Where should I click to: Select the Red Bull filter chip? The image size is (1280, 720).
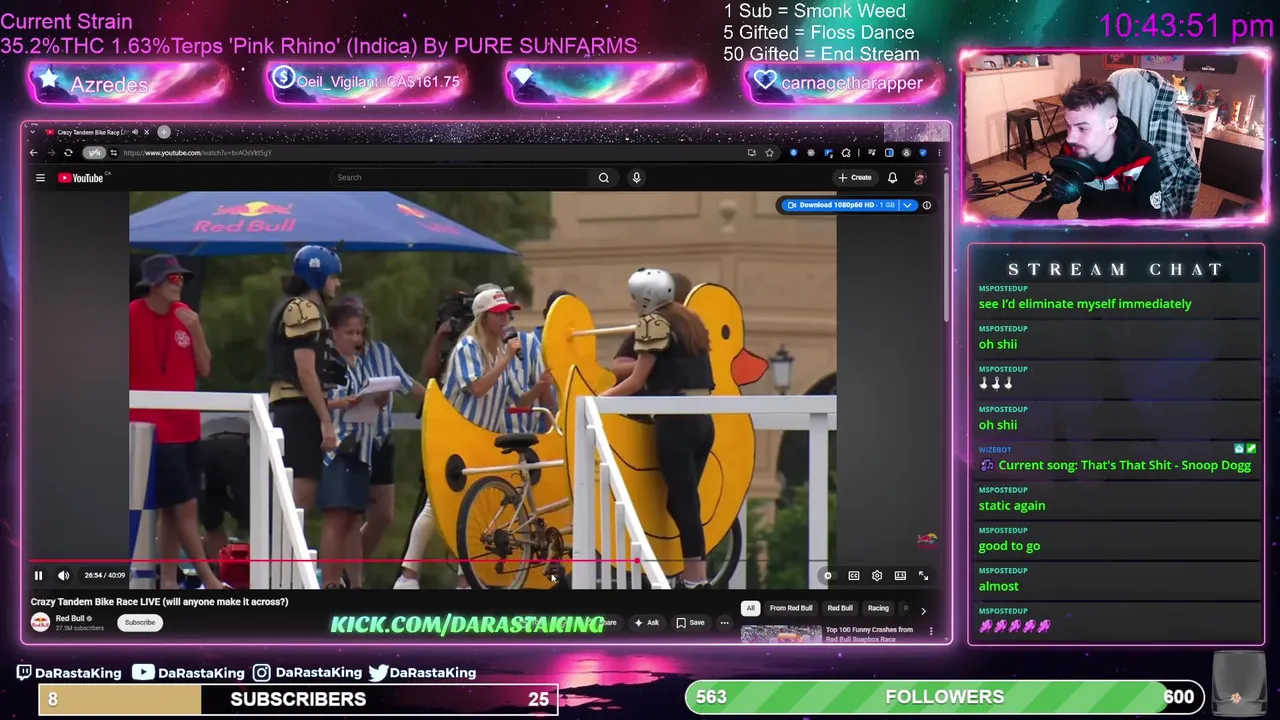pyautogui.click(x=840, y=608)
